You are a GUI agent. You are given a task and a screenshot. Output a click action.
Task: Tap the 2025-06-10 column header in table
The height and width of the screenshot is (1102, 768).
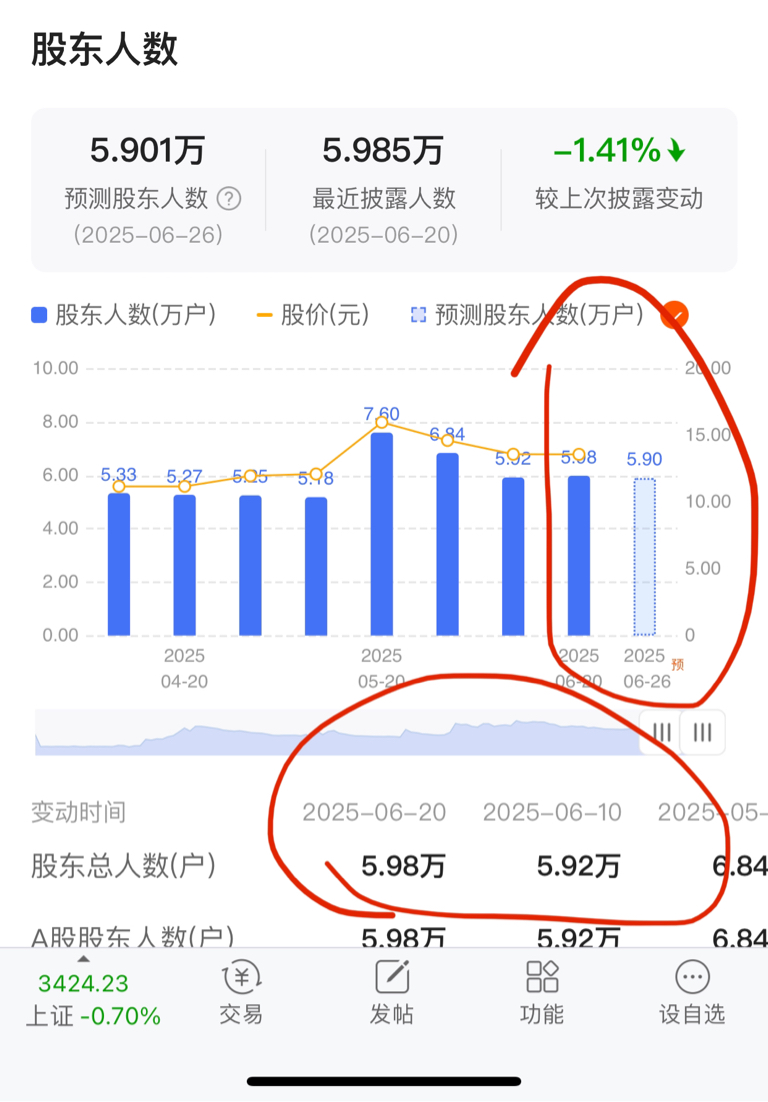tap(552, 812)
